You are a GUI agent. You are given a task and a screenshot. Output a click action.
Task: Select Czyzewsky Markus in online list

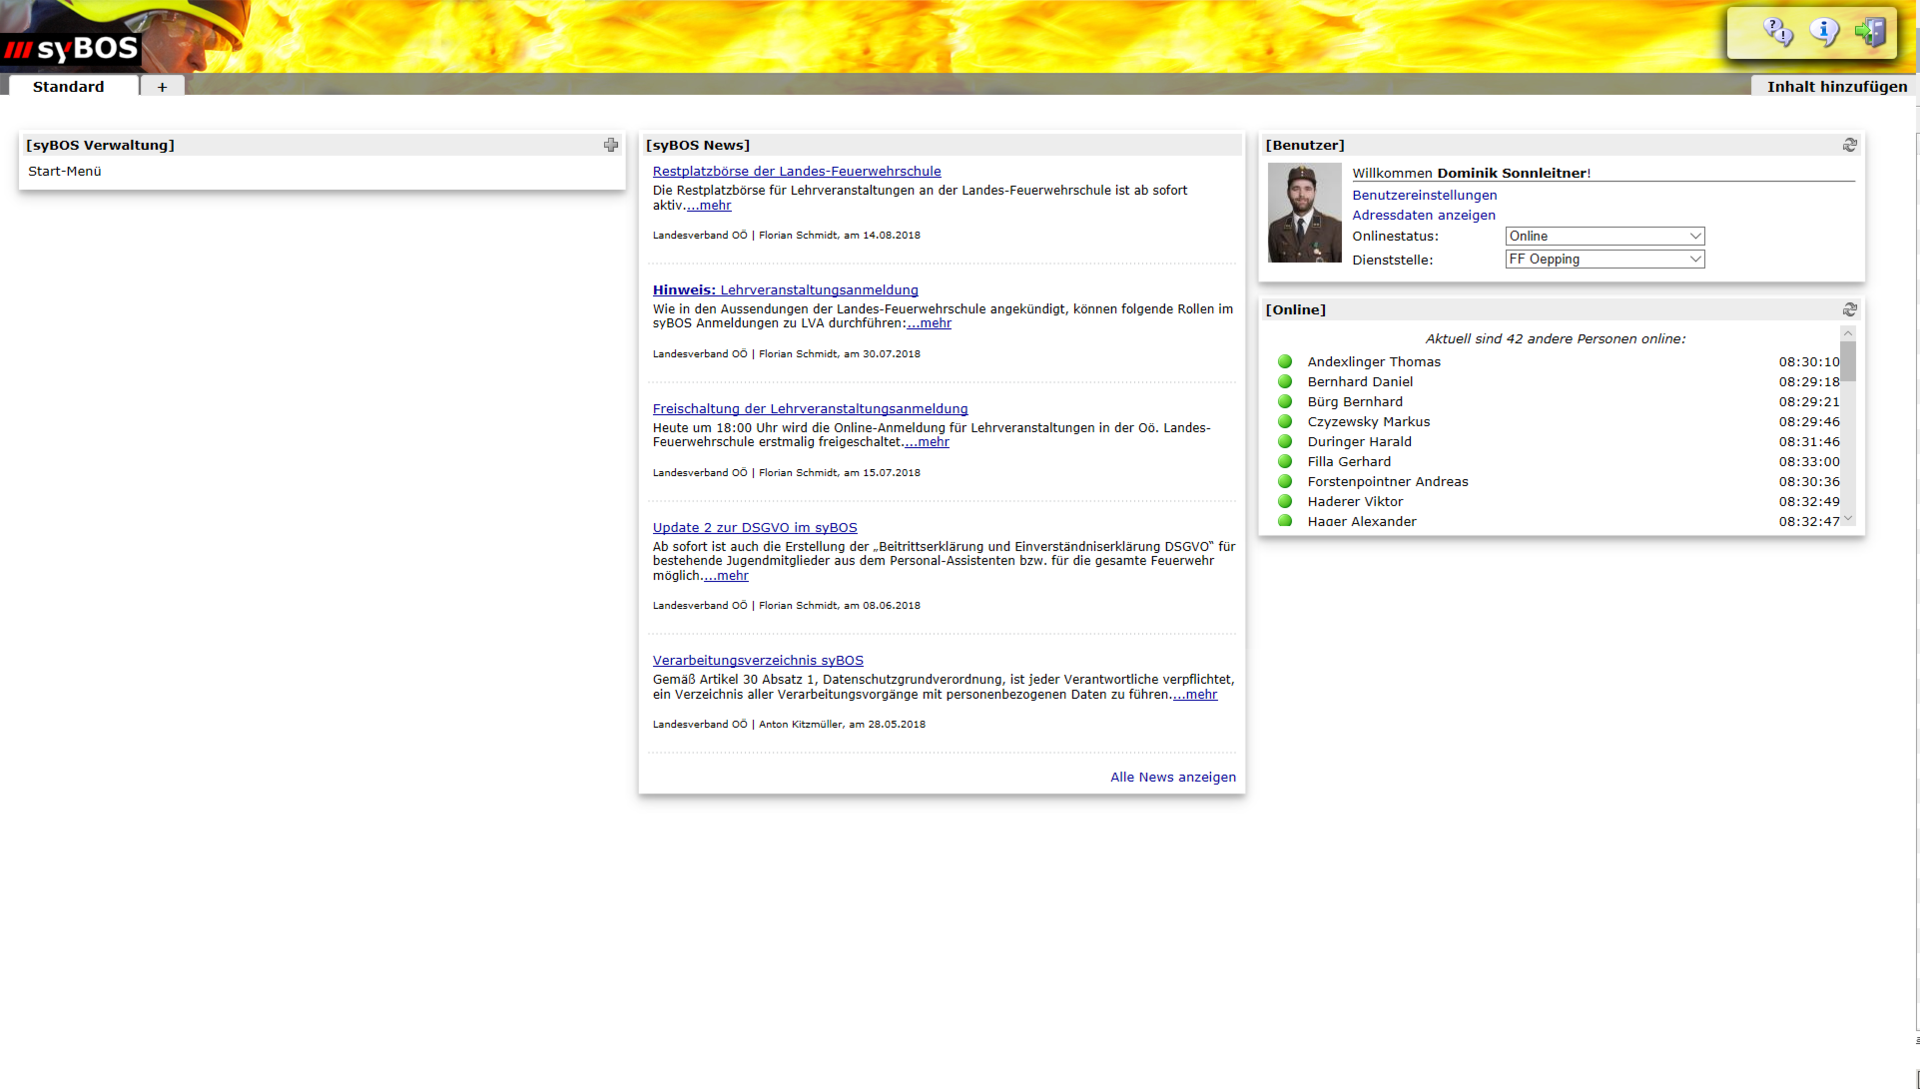pos(1368,422)
